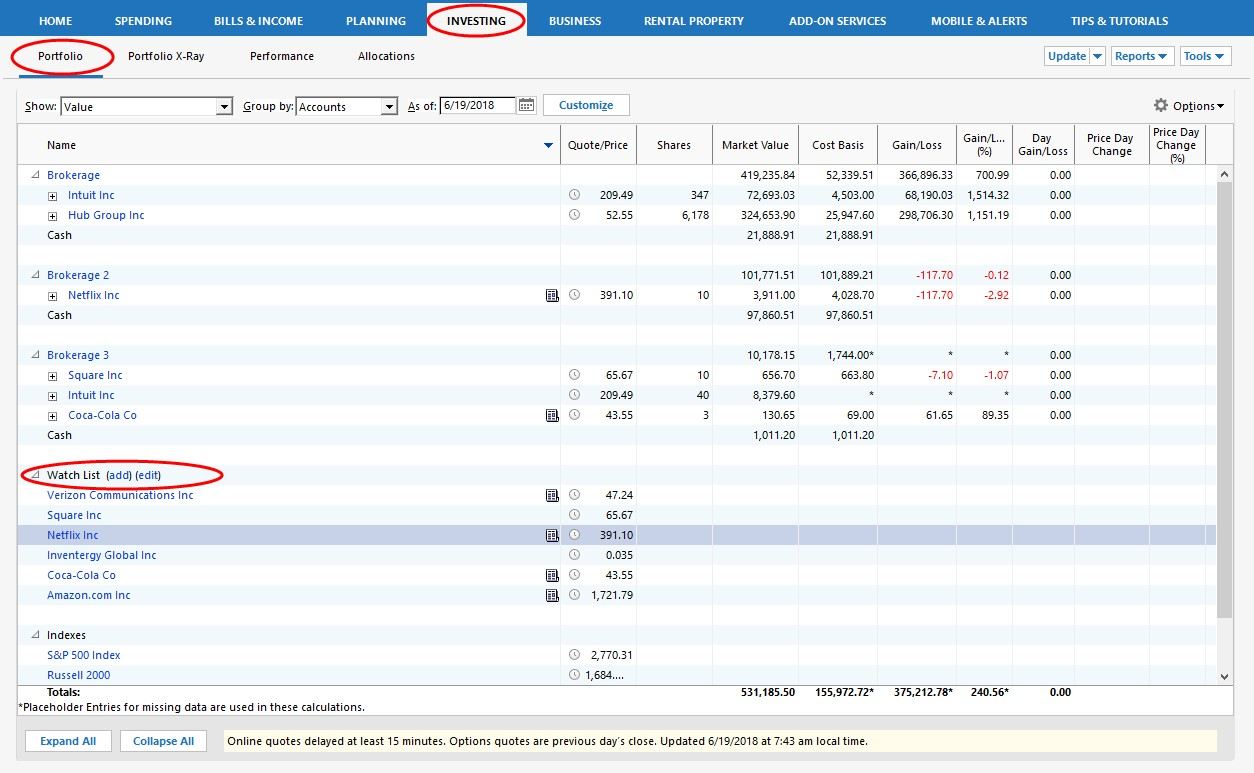Open the Reports dropdown menu
The image size is (1254, 773).
(1142, 56)
